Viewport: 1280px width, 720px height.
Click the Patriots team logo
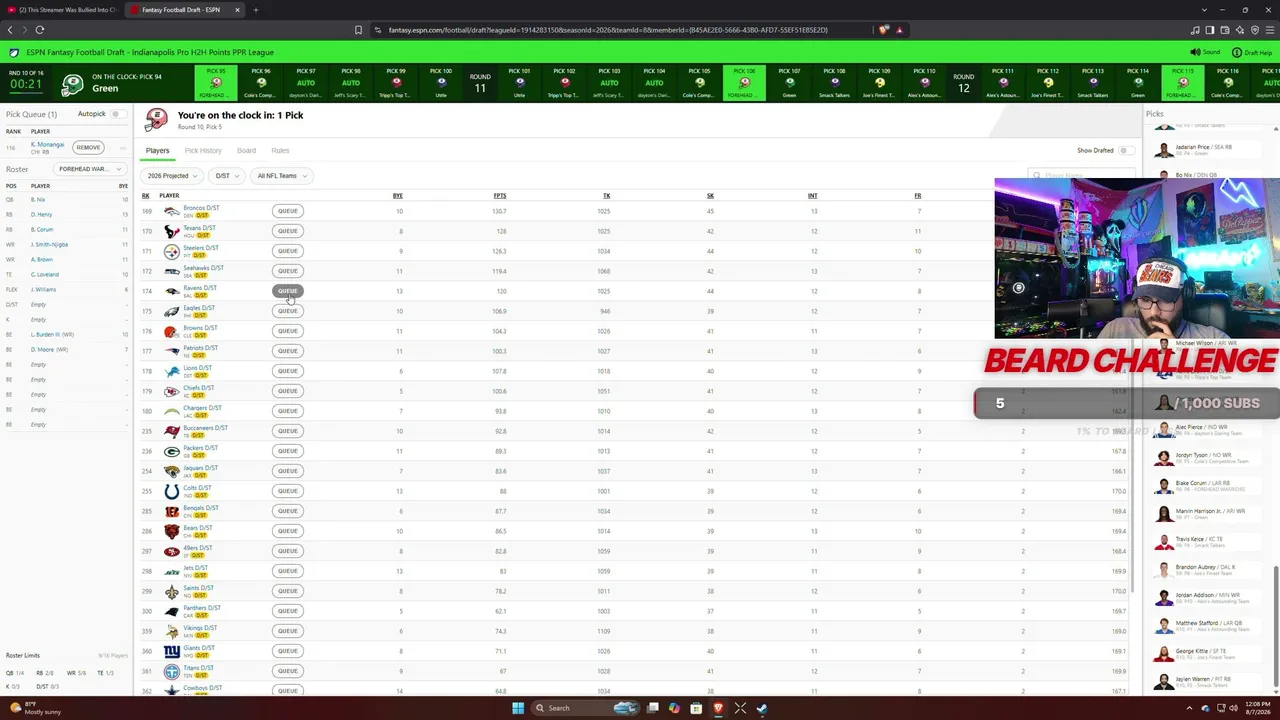pos(172,351)
